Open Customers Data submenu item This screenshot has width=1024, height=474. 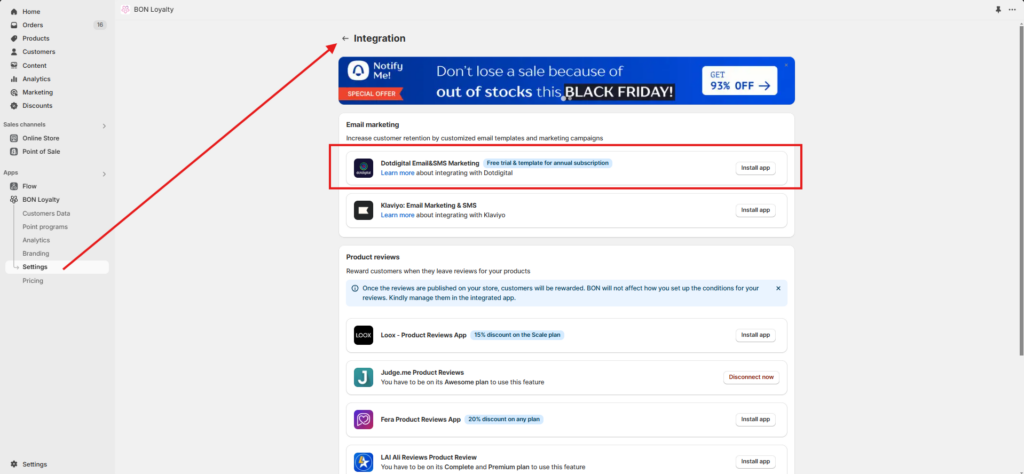pos(46,213)
